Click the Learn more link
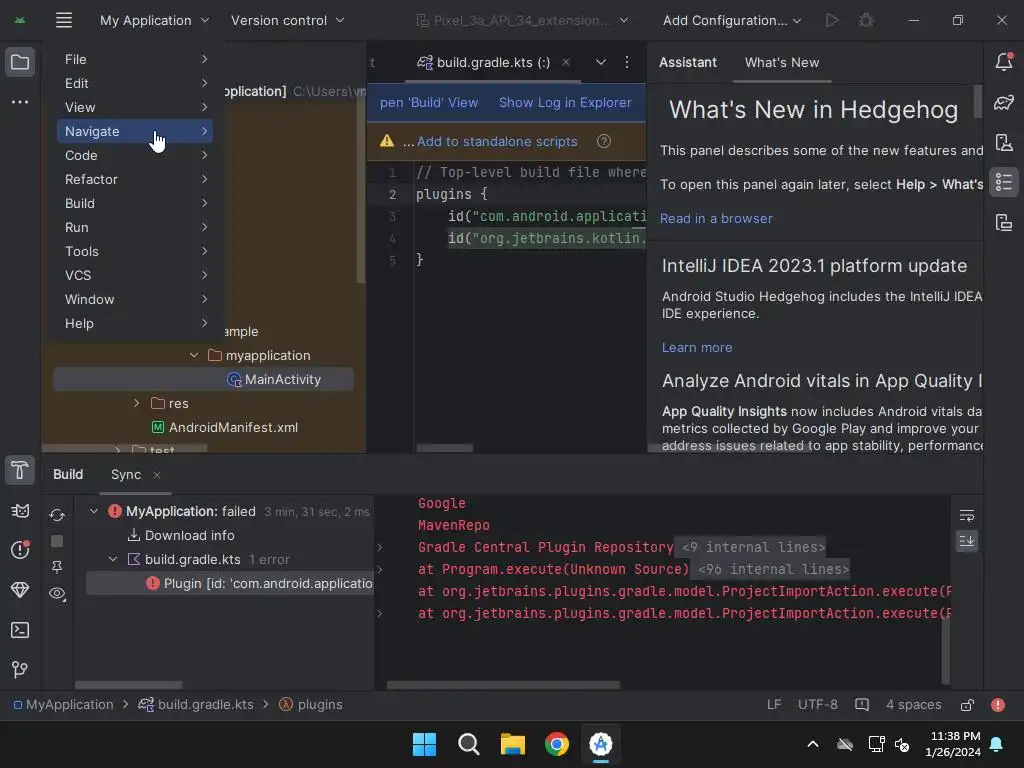1024x768 pixels. pos(697,347)
